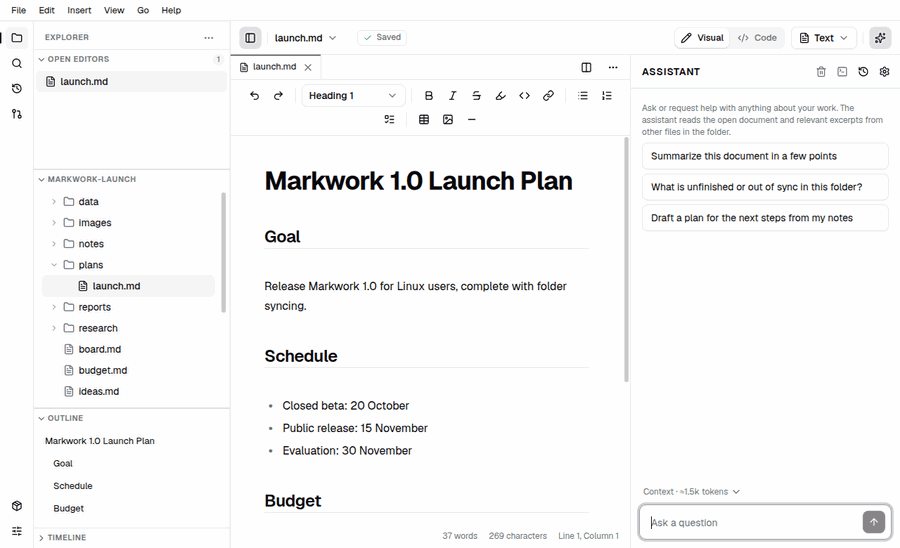Viewport: 900px width, 548px height.
Task: Click the undo arrow in toolbar
Action: point(254,95)
